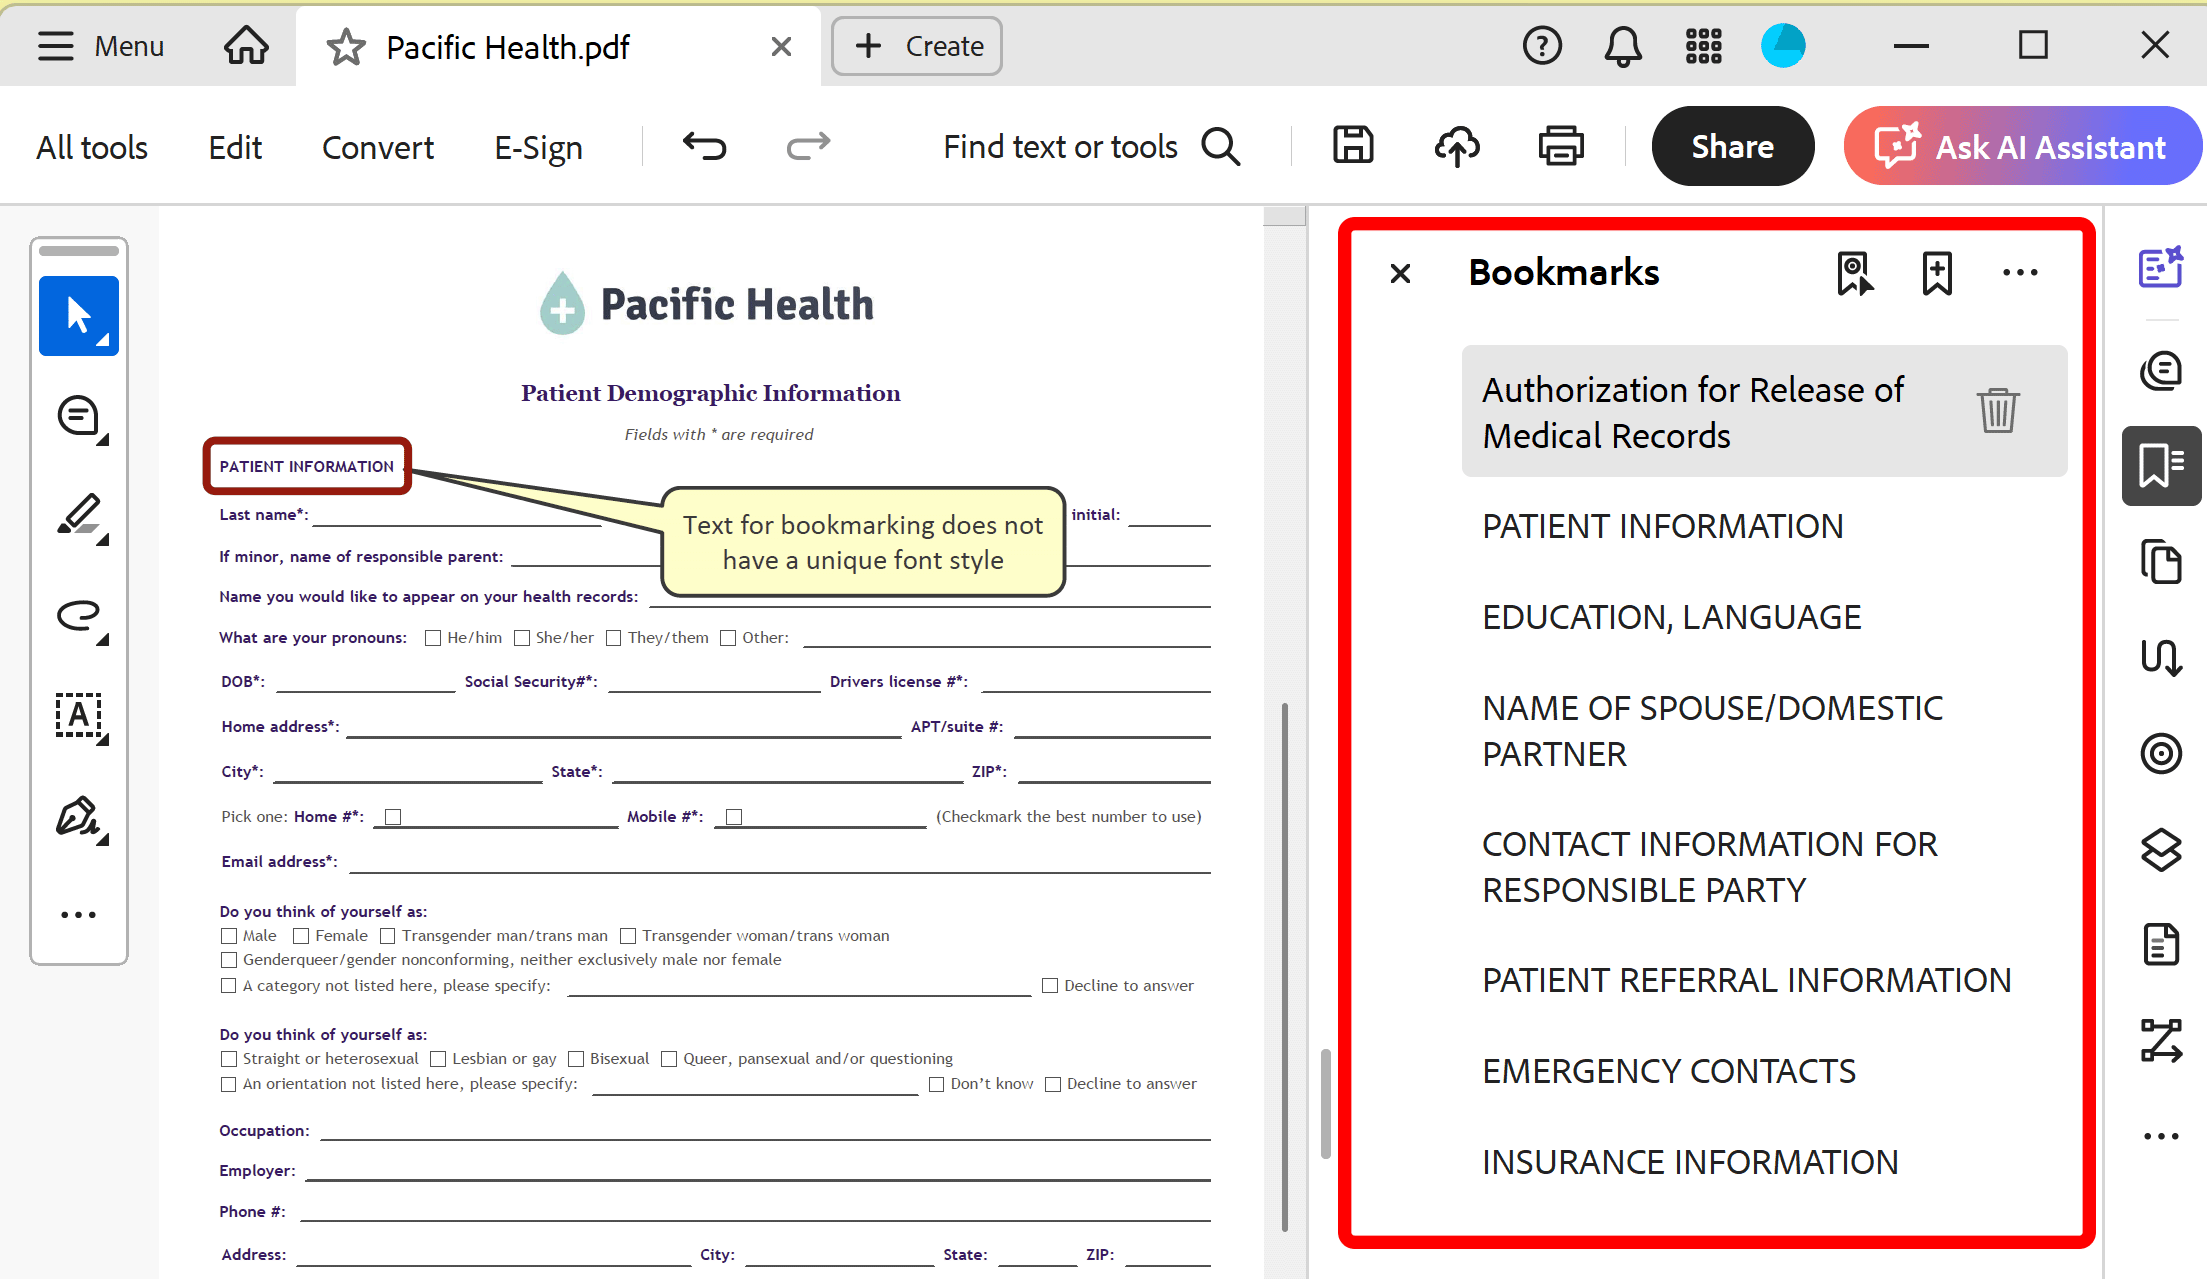Click Find current bookmark icon
Image resolution: width=2207 pixels, height=1279 pixels.
pos(1855,273)
